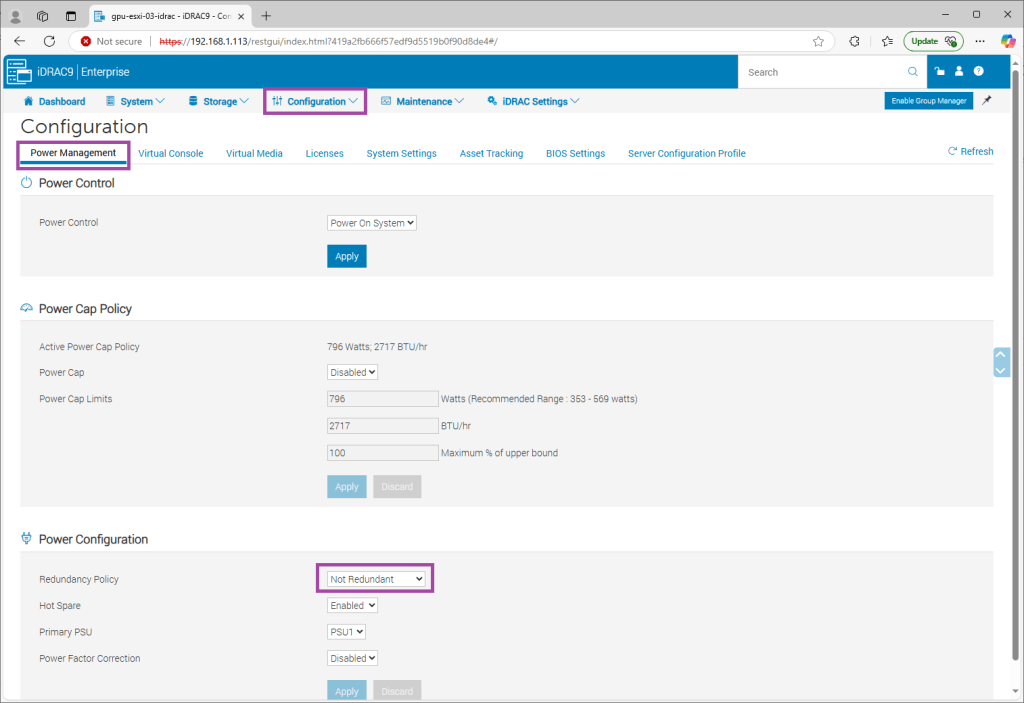Click Apply under Power Control
The image size is (1024, 703).
tap(346, 257)
